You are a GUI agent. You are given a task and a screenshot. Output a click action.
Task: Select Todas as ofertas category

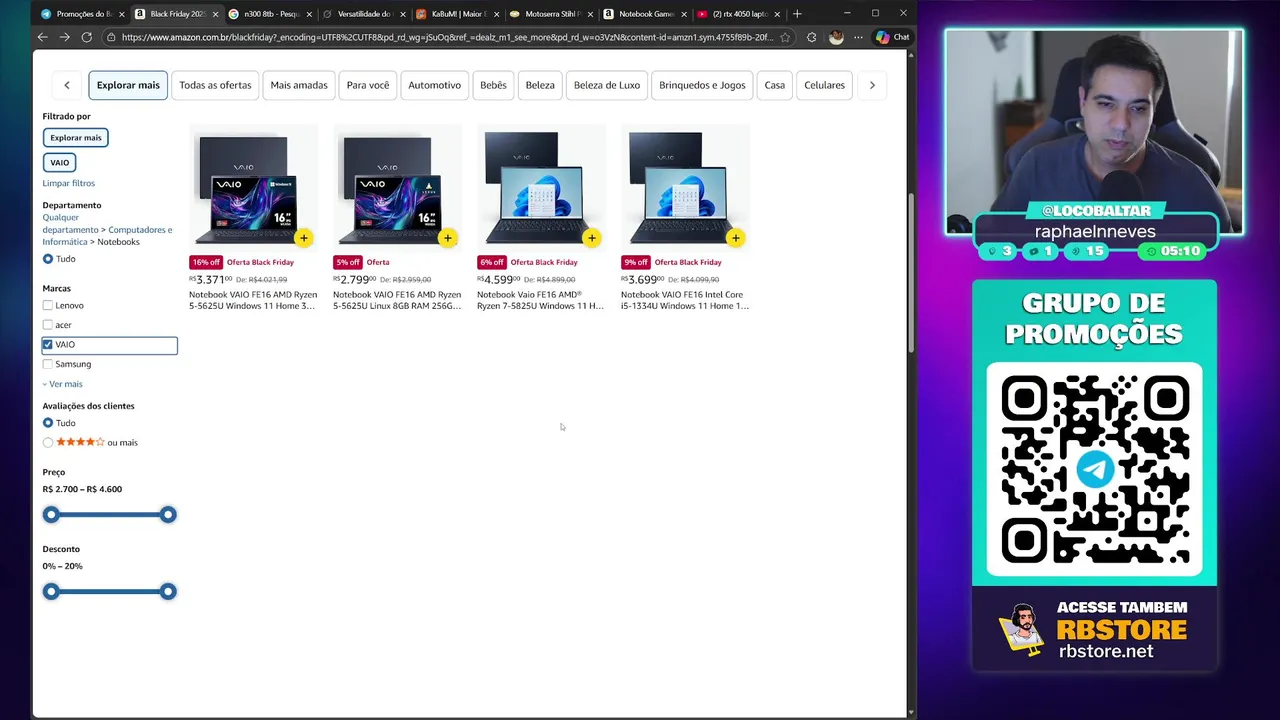pyautogui.click(x=215, y=85)
